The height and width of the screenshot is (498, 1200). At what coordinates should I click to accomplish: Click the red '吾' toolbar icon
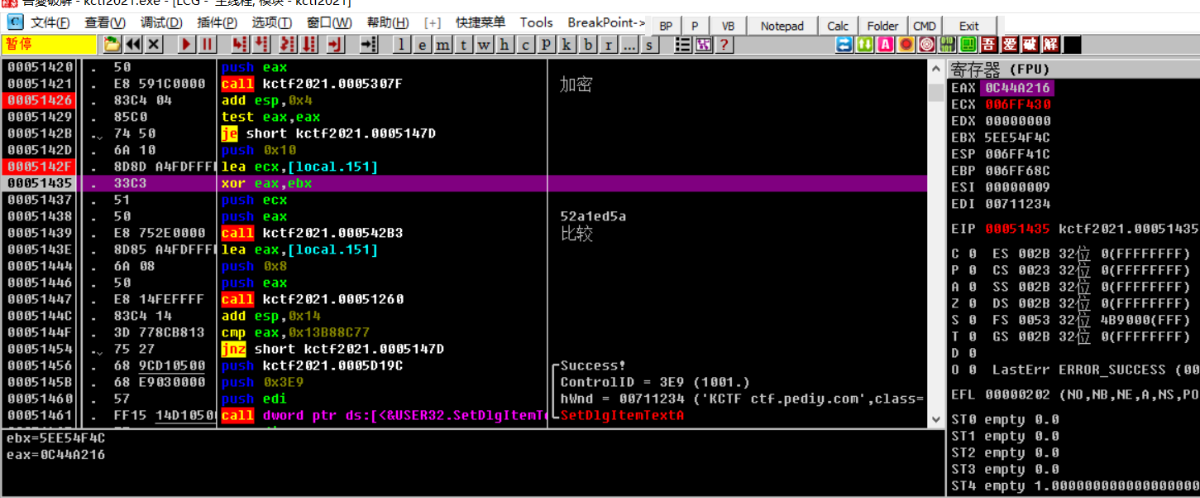point(988,44)
